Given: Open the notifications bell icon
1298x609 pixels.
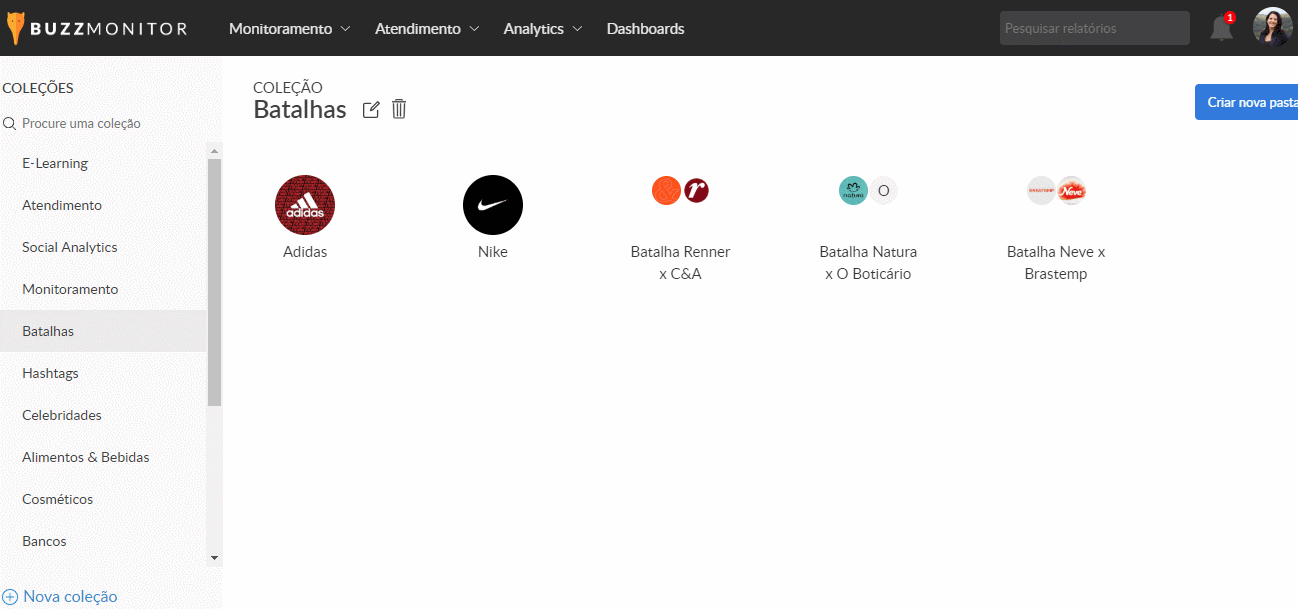Looking at the screenshot, I should click(x=1221, y=28).
